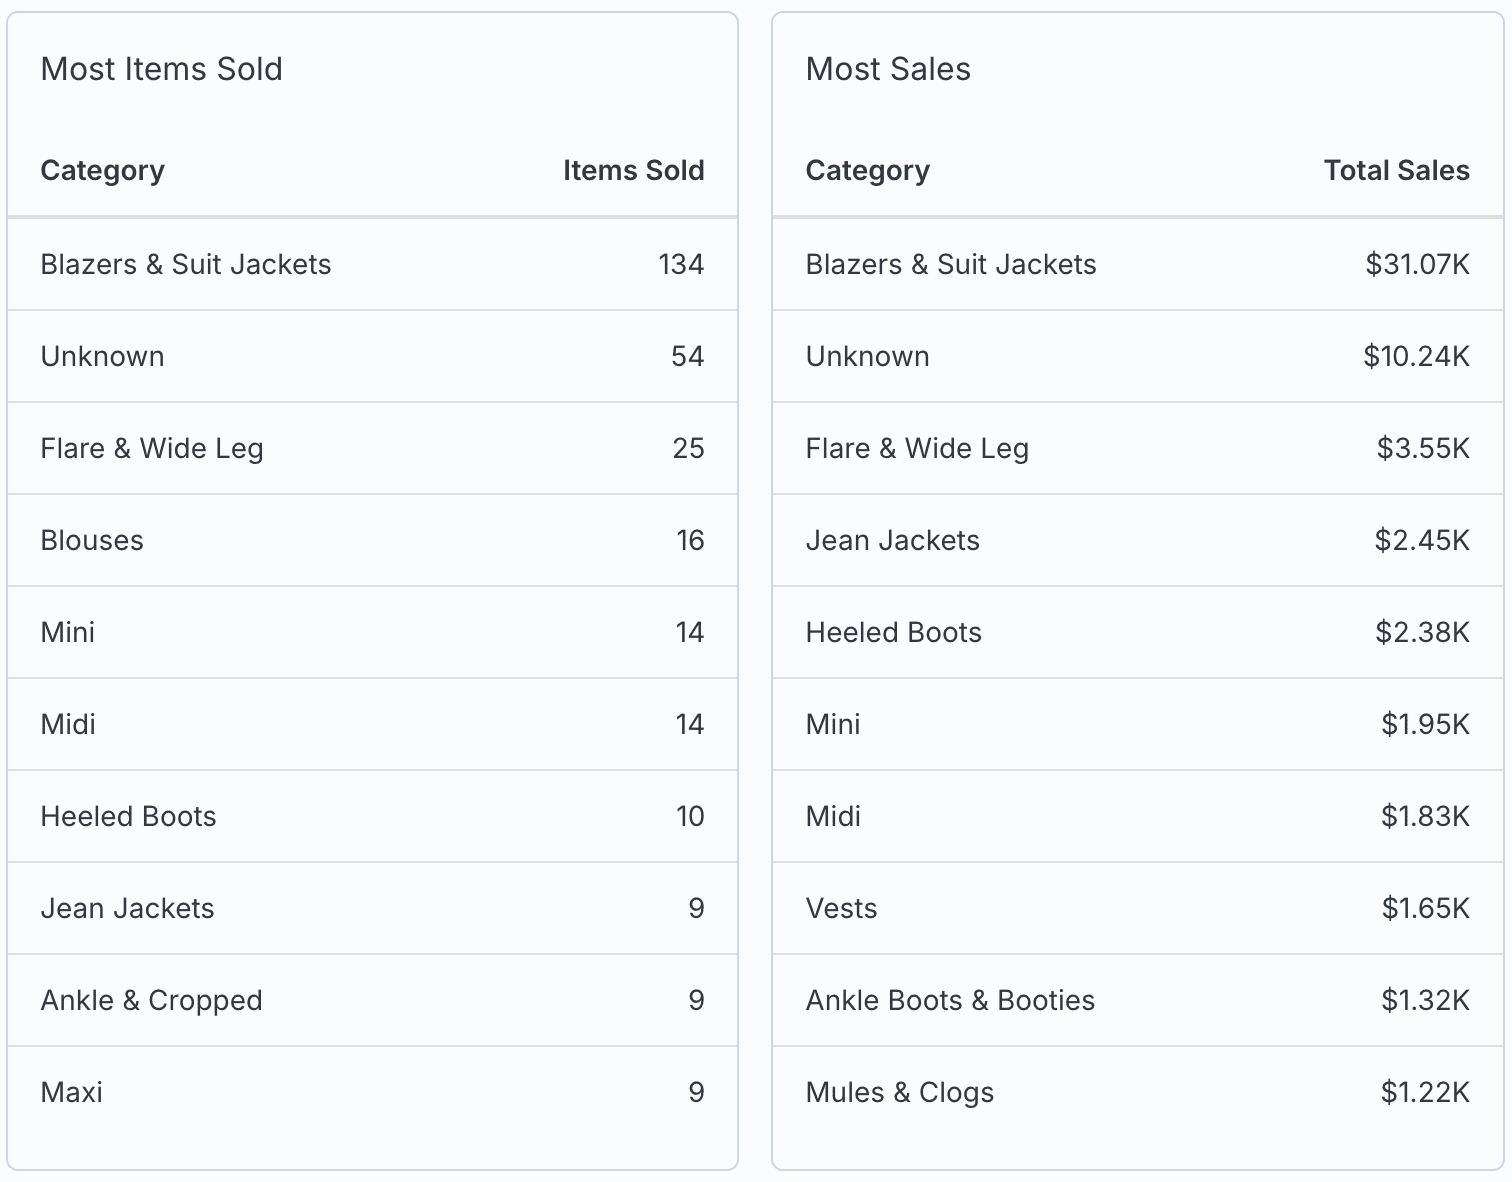Open the Vests sales row
The height and width of the screenshot is (1182, 1512).
tap(1137, 908)
